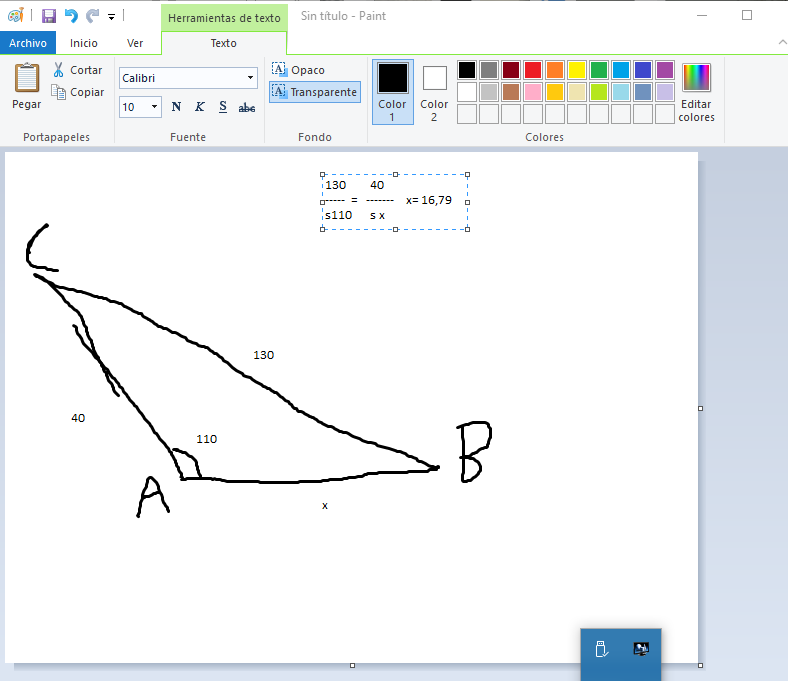Select Transparente background option
The height and width of the screenshot is (681, 788).
315,92
